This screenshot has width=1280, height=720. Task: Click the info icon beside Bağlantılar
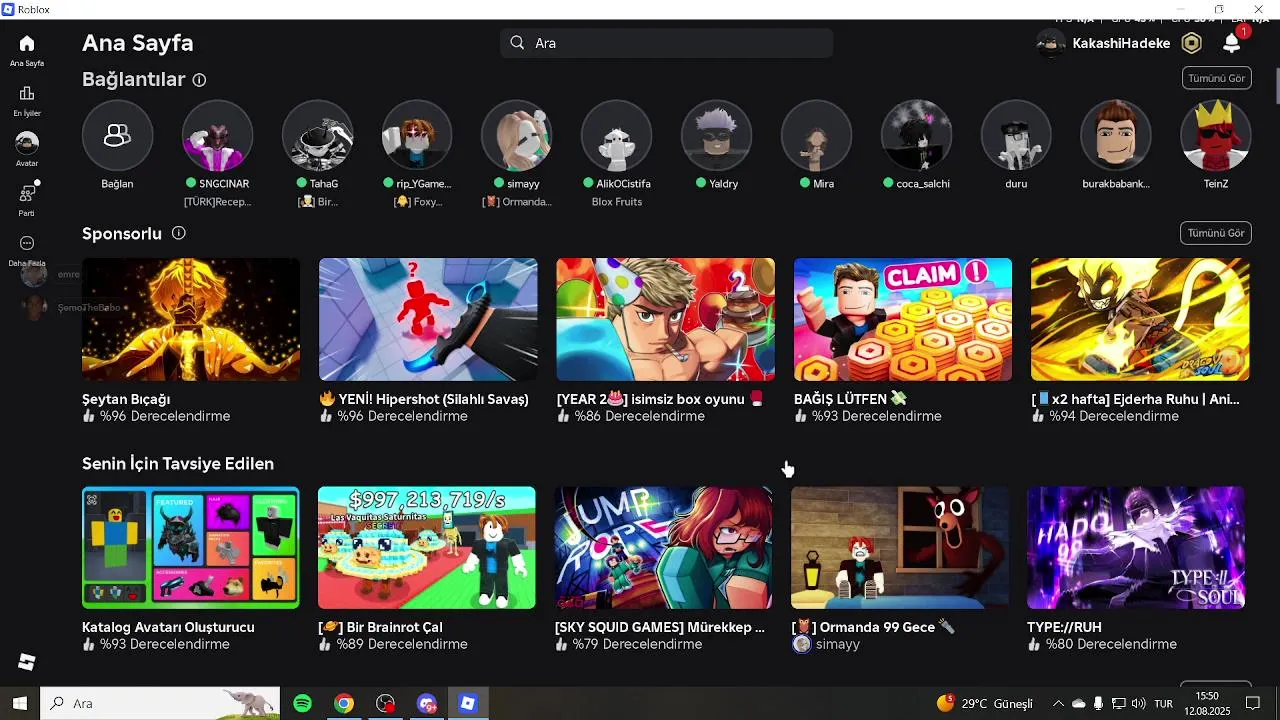coord(199,80)
